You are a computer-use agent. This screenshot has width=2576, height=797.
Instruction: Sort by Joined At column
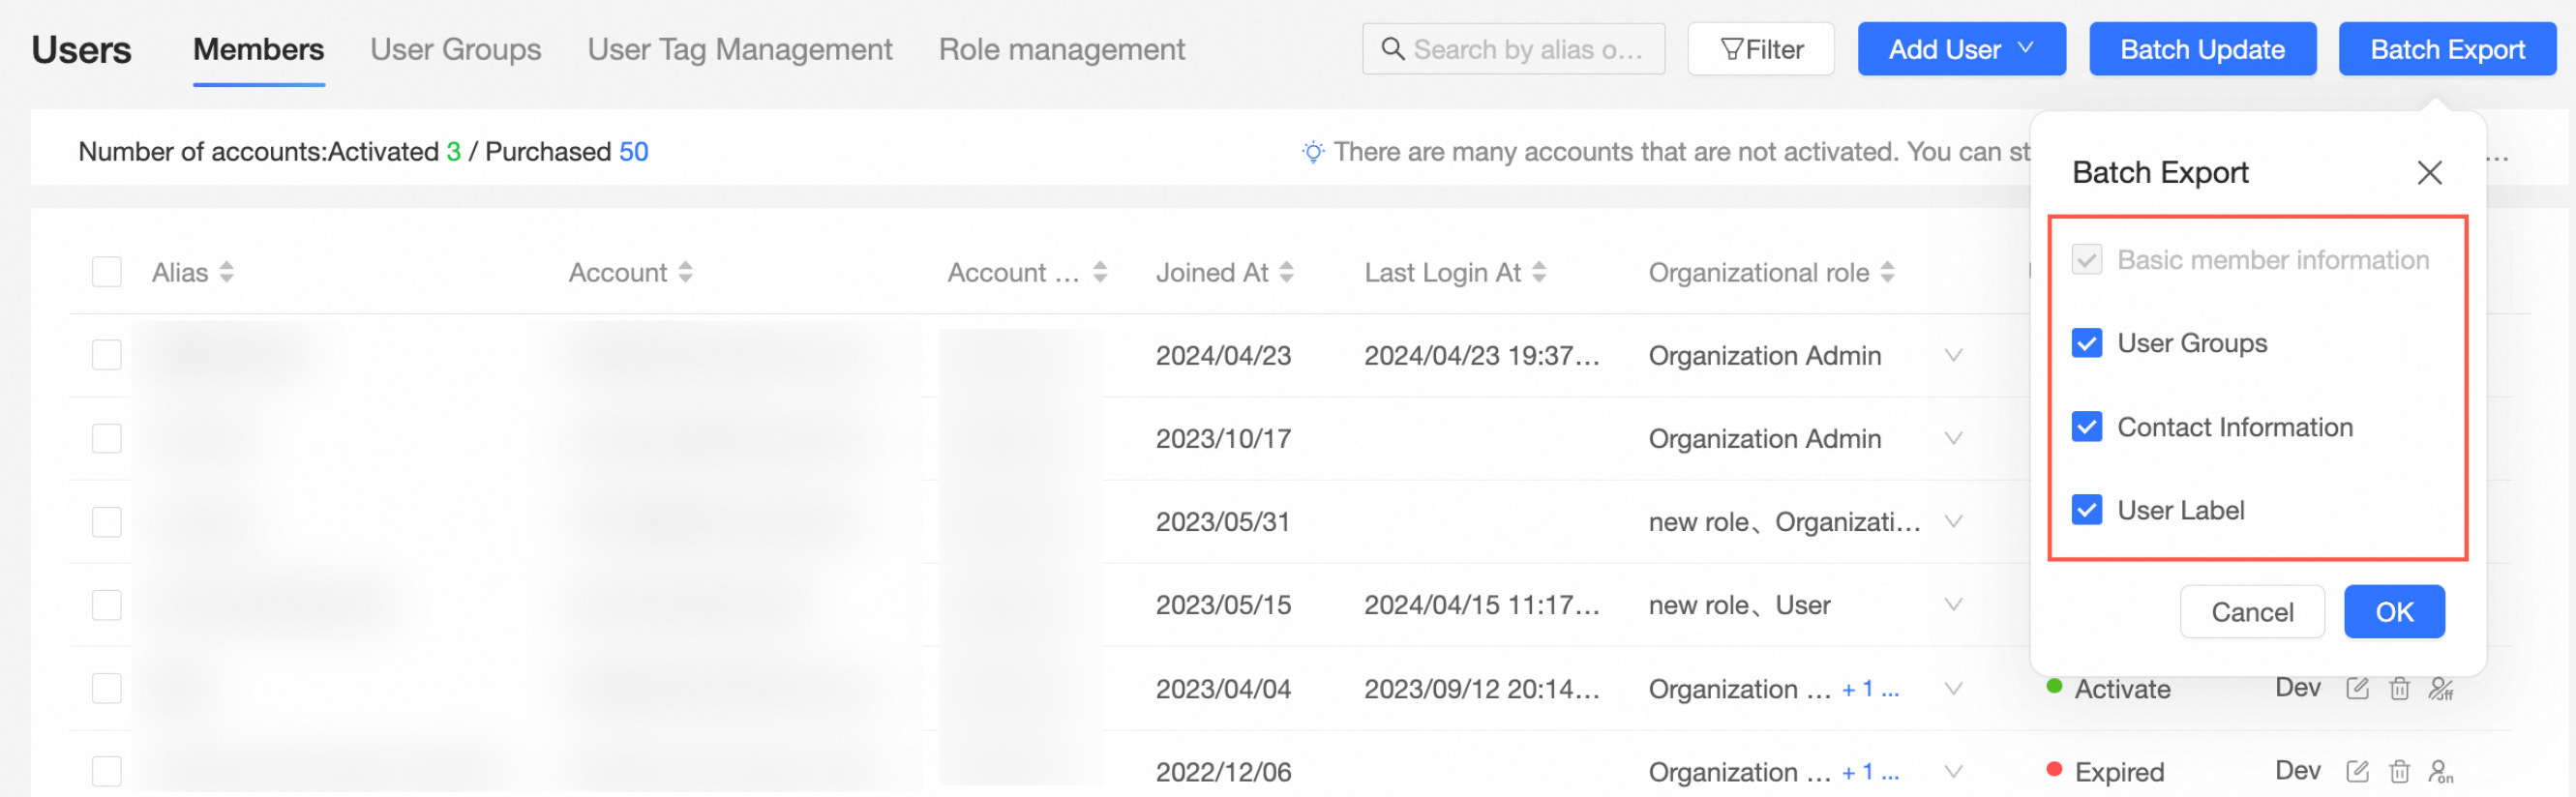coord(1287,272)
